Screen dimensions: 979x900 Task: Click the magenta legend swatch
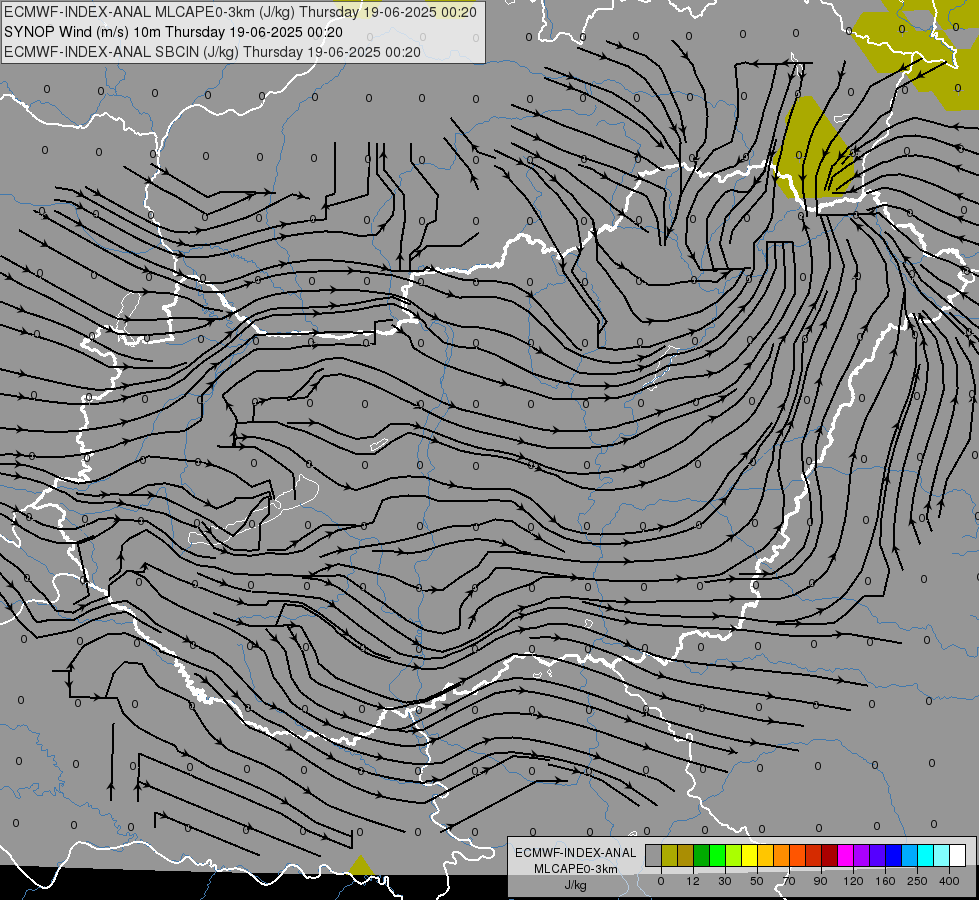845,856
